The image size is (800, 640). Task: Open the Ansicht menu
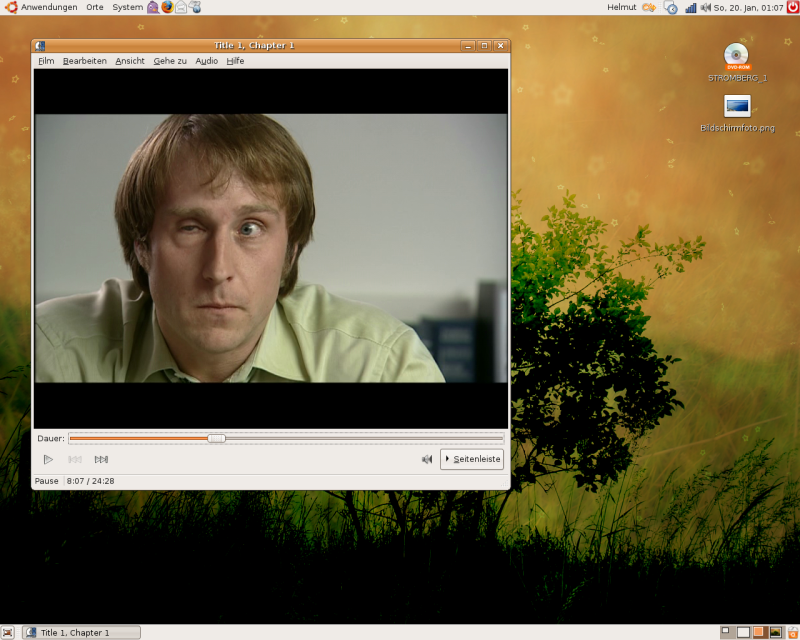[130, 61]
